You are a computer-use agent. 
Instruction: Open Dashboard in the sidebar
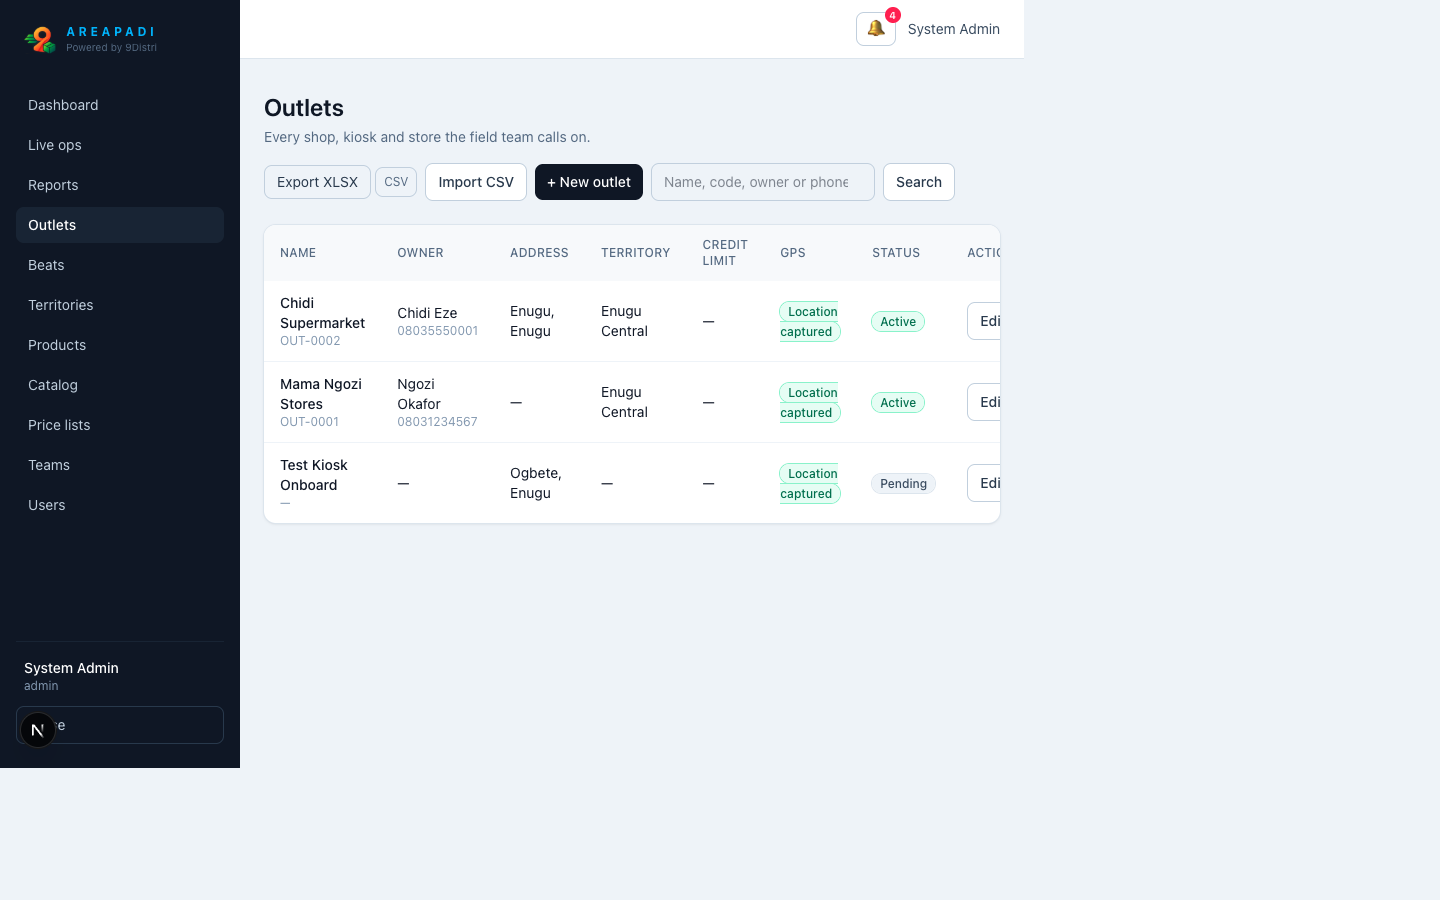[120, 105]
